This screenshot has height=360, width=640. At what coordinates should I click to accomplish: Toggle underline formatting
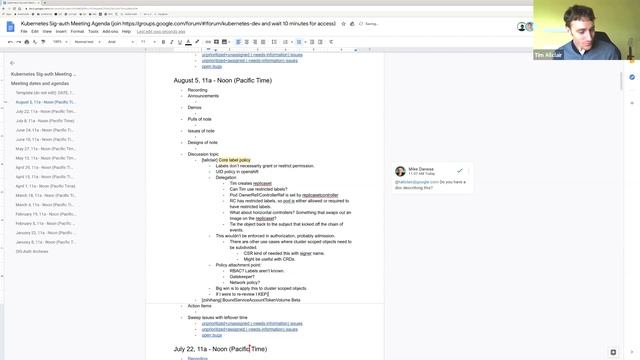tap(180, 42)
